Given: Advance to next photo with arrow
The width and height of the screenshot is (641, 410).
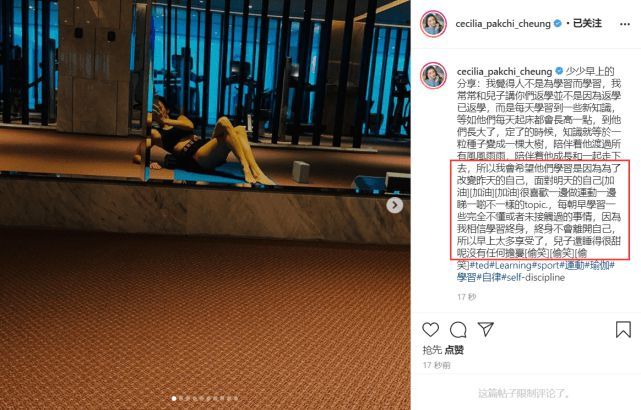Looking at the screenshot, I should (x=394, y=205).
